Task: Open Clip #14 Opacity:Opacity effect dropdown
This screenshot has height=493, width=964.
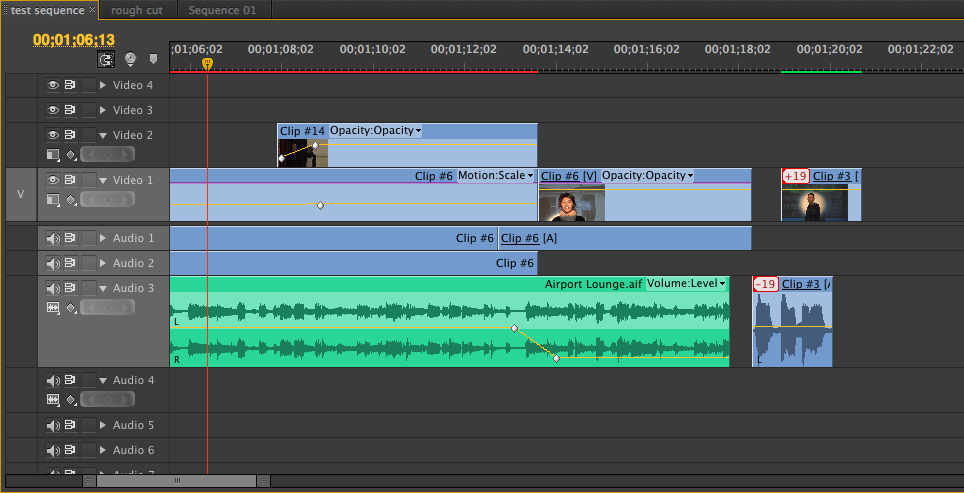Action: pyautogui.click(x=376, y=130)
